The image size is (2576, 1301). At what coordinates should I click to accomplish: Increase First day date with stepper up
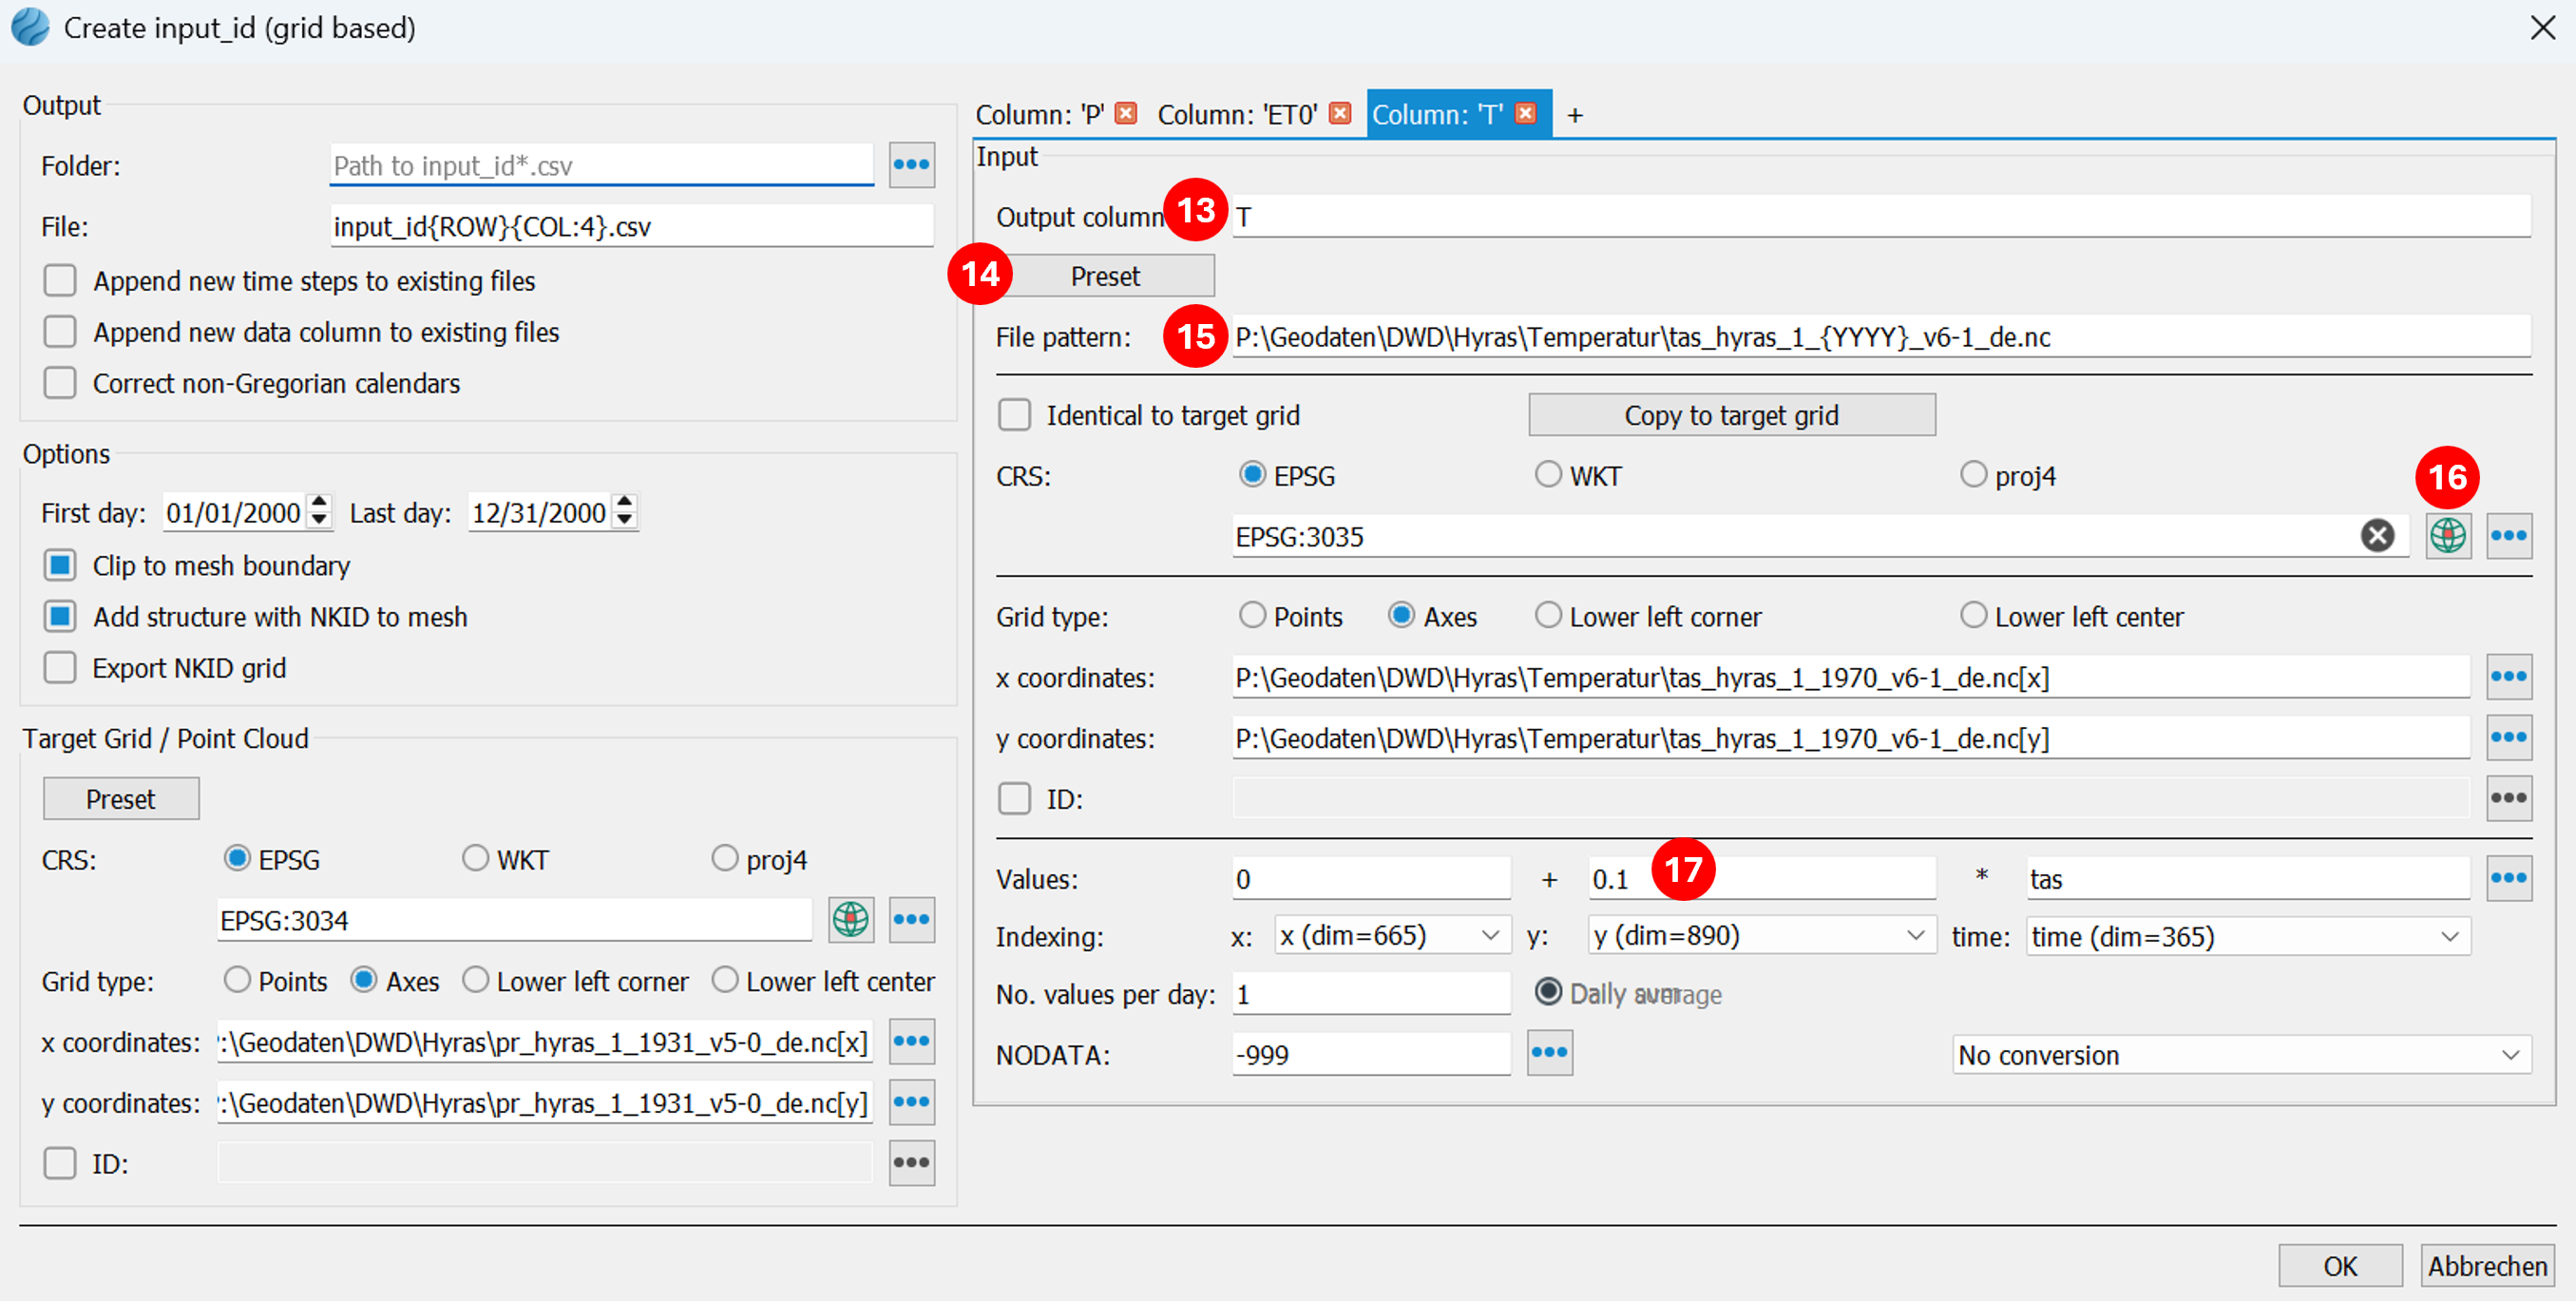click(x=319, y=503)
